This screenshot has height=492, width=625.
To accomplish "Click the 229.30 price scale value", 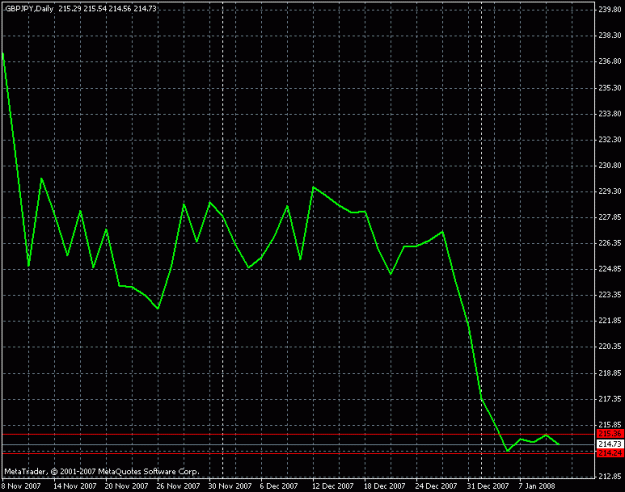I will 610,191.
